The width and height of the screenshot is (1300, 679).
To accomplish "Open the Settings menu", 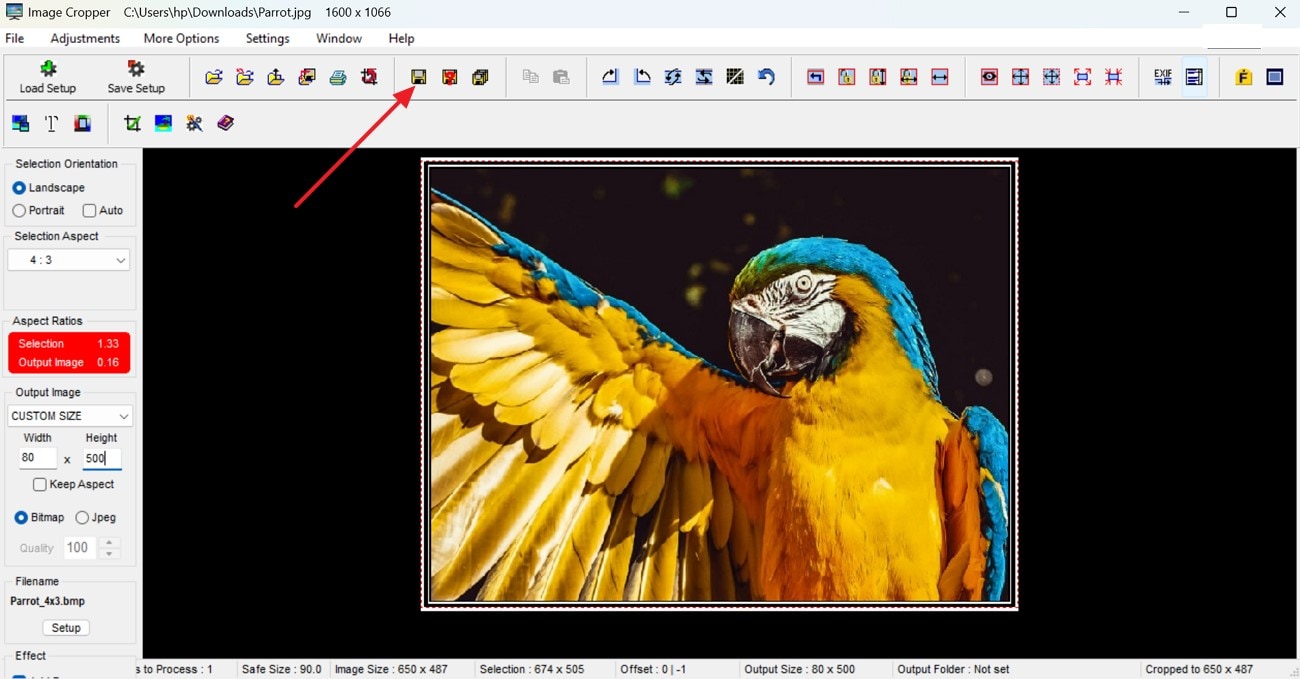I will (267, 38).
